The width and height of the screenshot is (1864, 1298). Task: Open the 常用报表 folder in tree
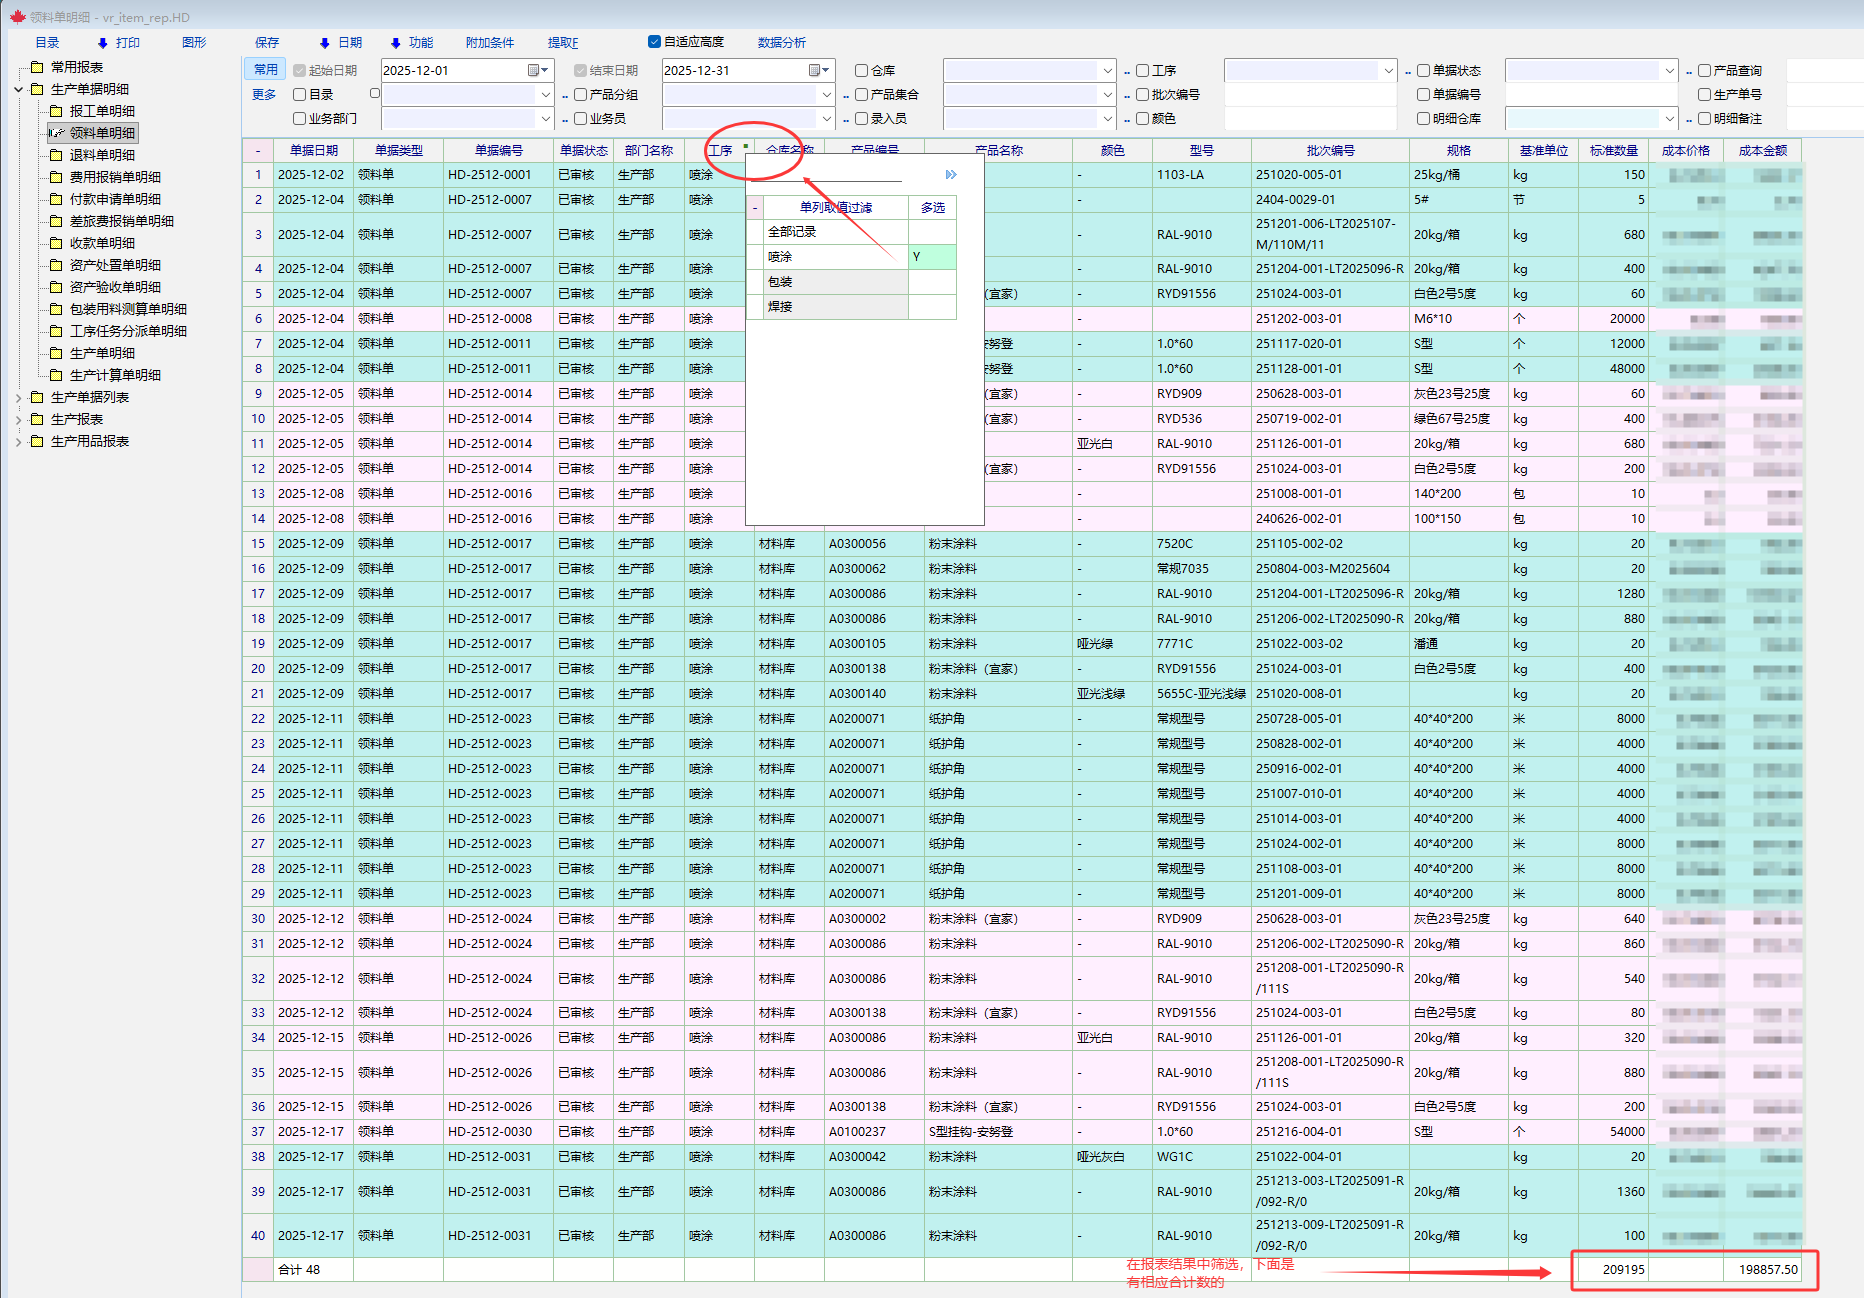(x=76, y=67)
